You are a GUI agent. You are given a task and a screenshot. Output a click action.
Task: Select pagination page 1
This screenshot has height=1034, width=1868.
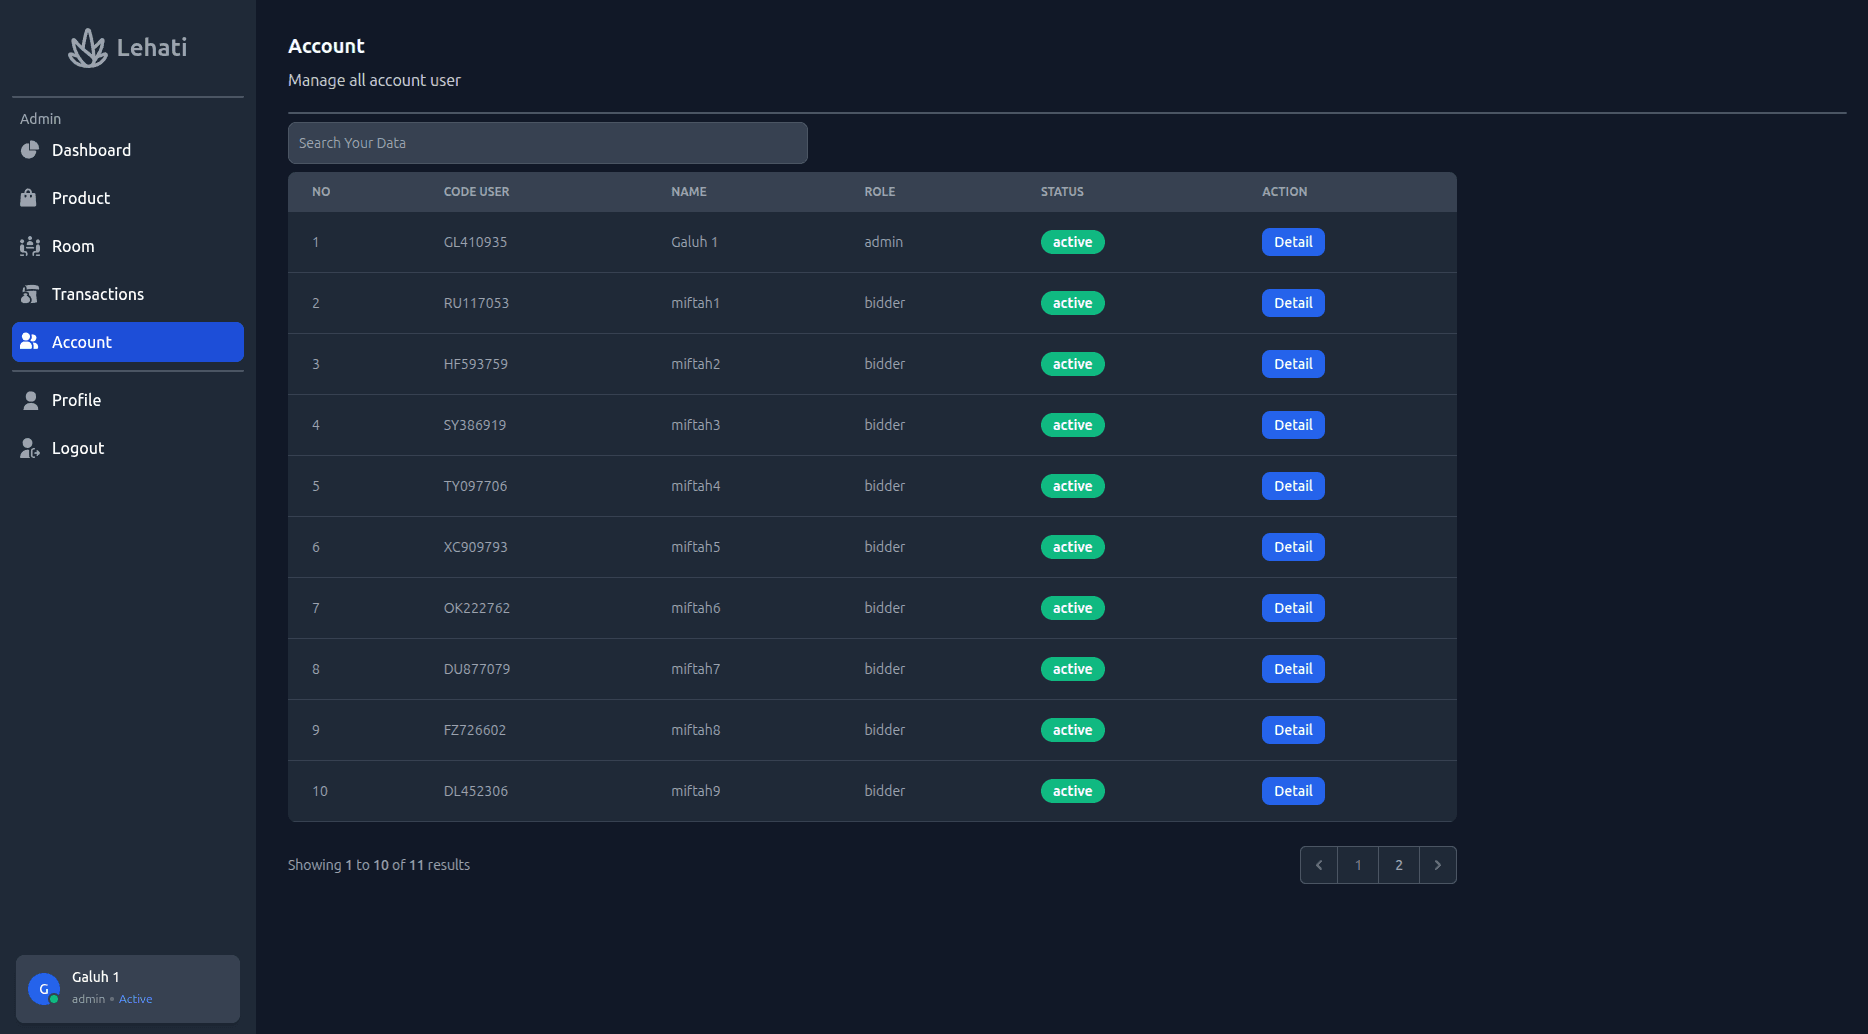(1357, 865)
